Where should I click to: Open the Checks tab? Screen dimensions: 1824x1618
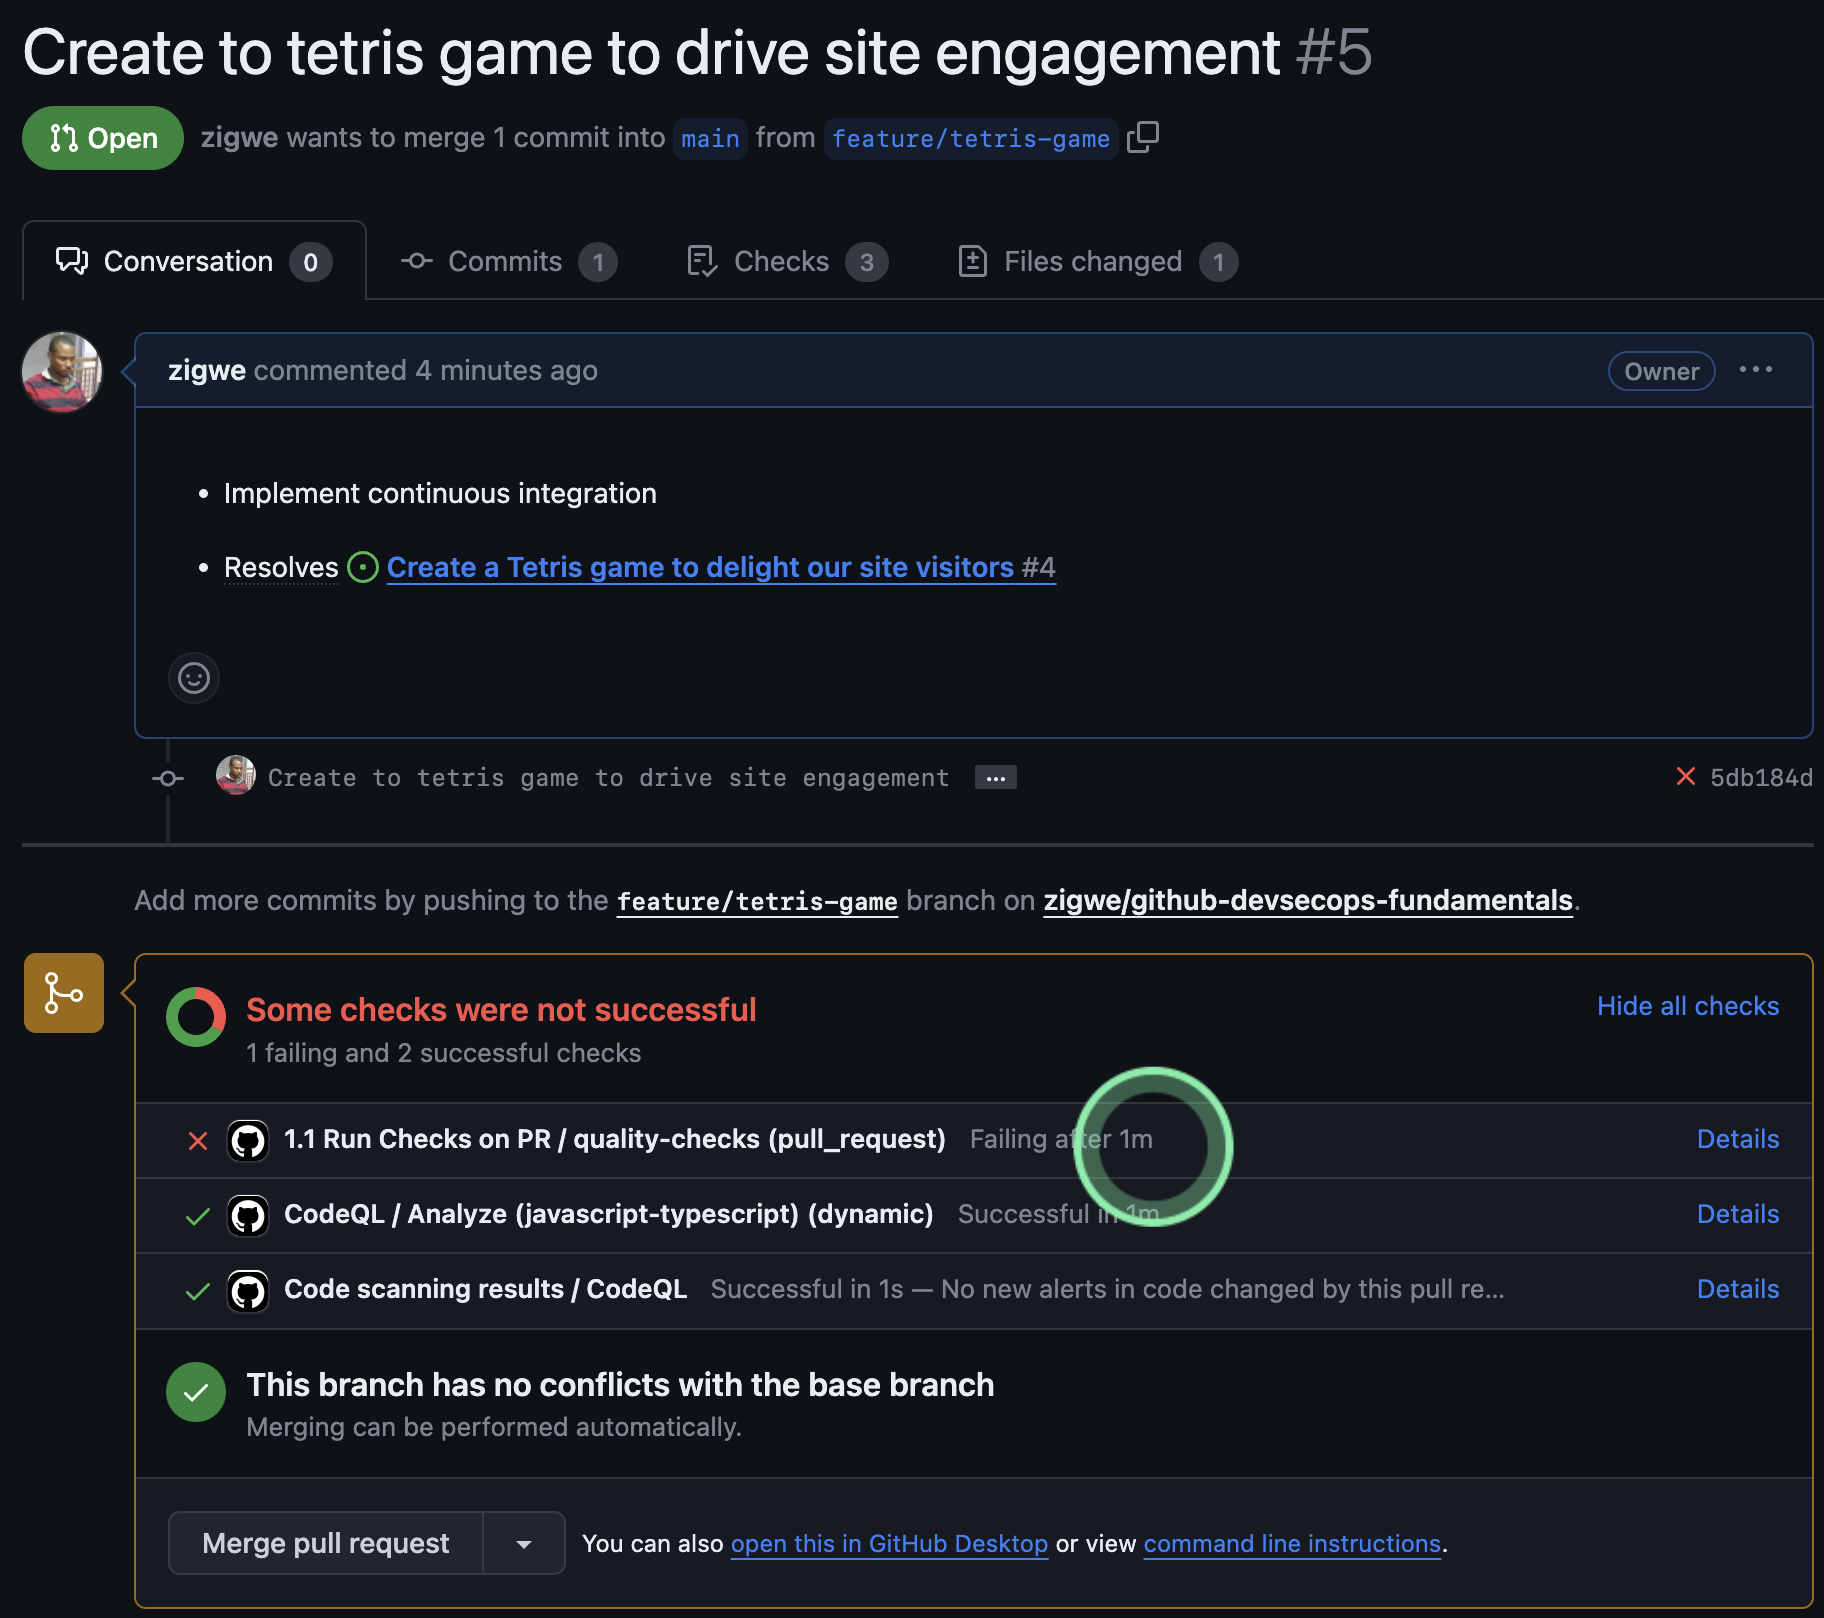[787, 262]
